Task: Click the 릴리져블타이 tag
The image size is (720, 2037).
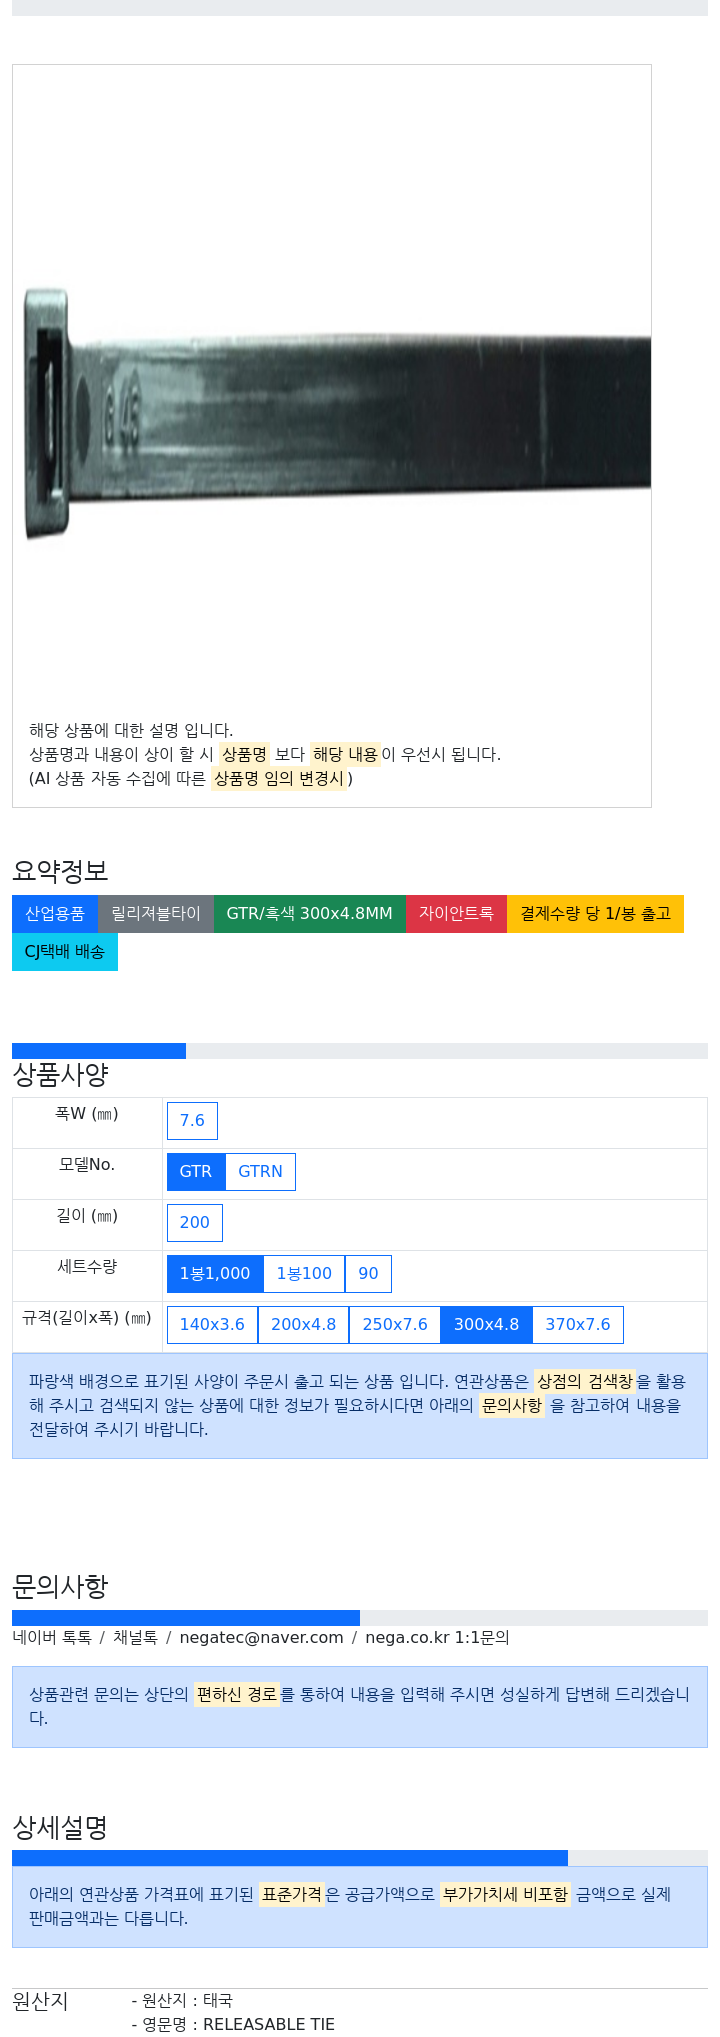Action: coord(156,914)
